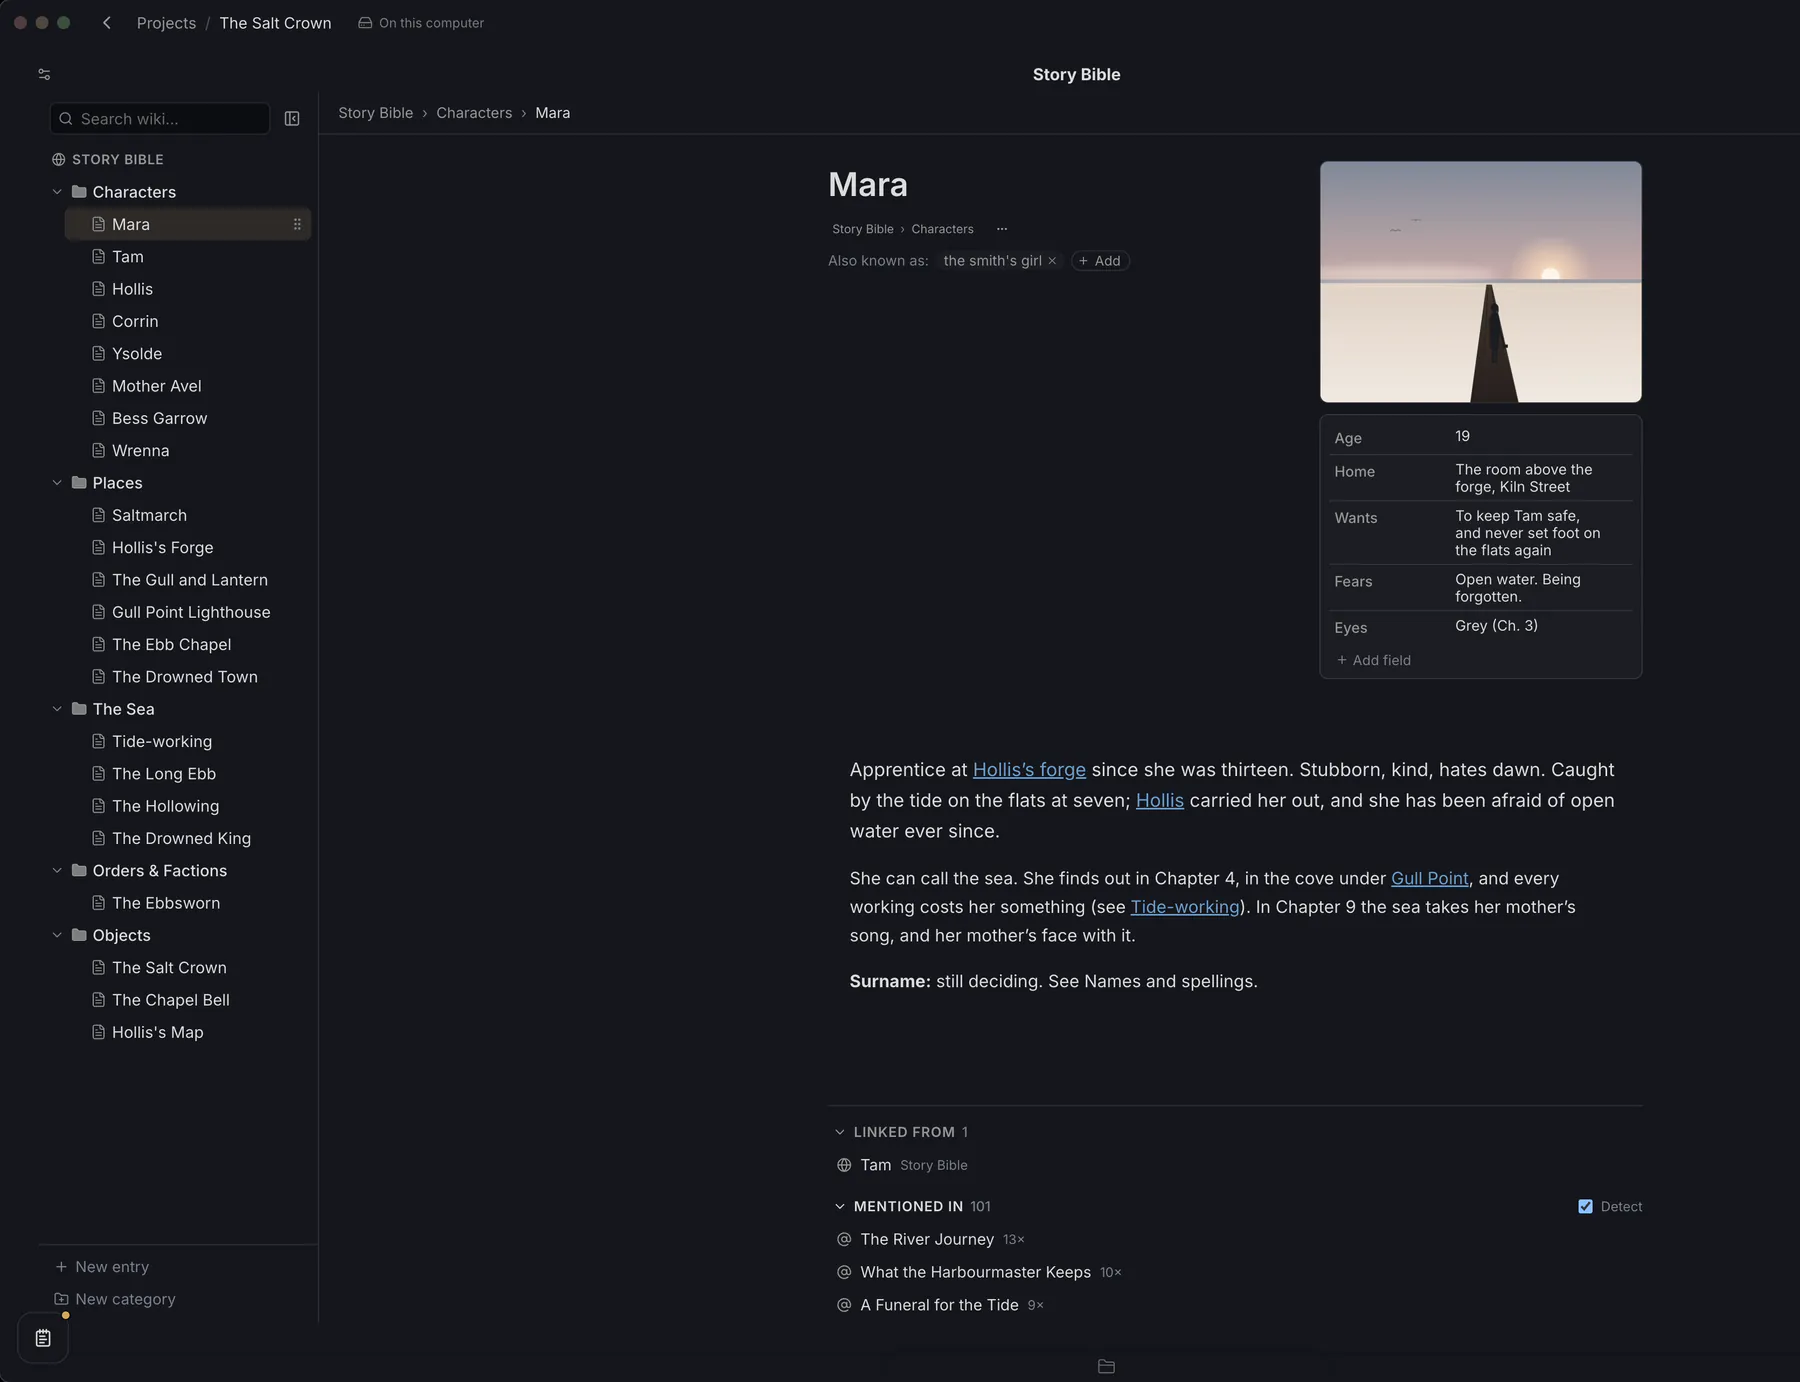Collapse the Objects folder chevron

[57, 935]
